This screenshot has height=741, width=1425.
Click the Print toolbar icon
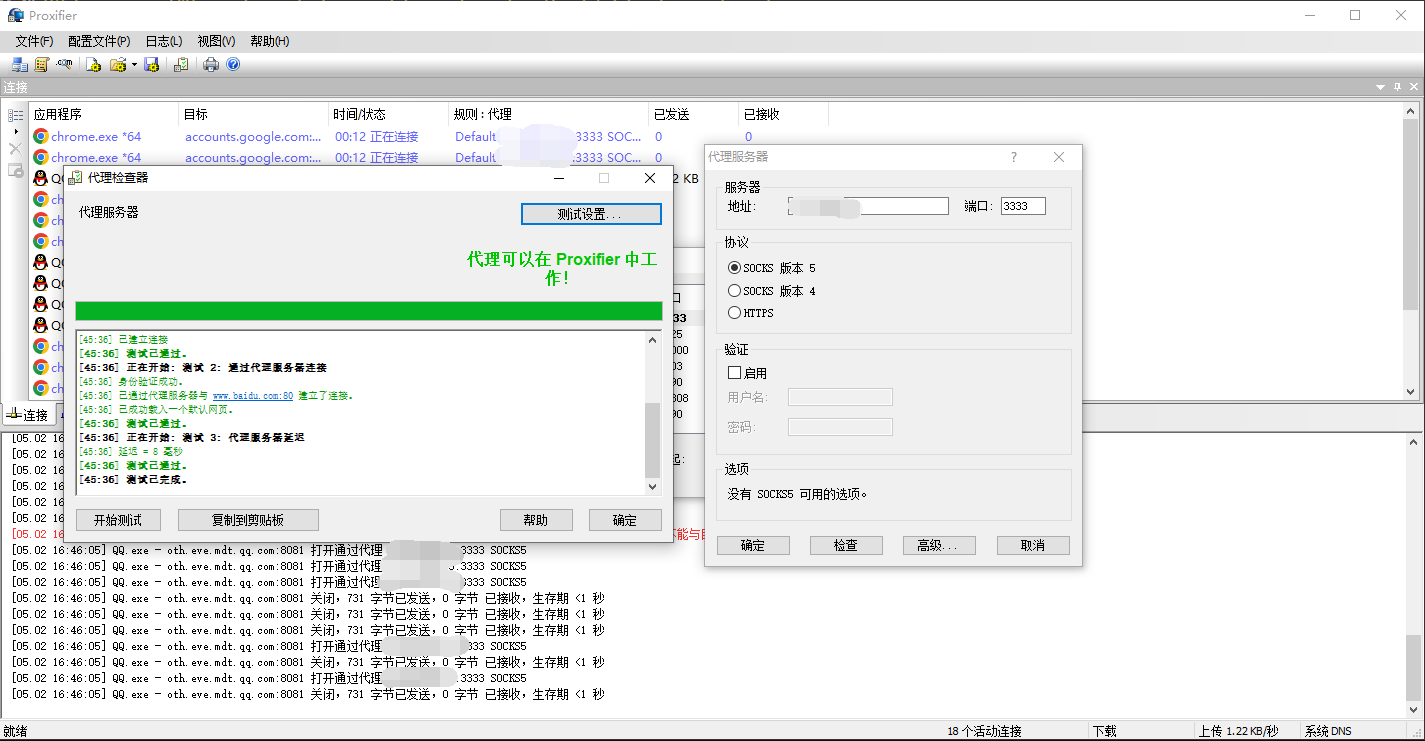[211, 64]
